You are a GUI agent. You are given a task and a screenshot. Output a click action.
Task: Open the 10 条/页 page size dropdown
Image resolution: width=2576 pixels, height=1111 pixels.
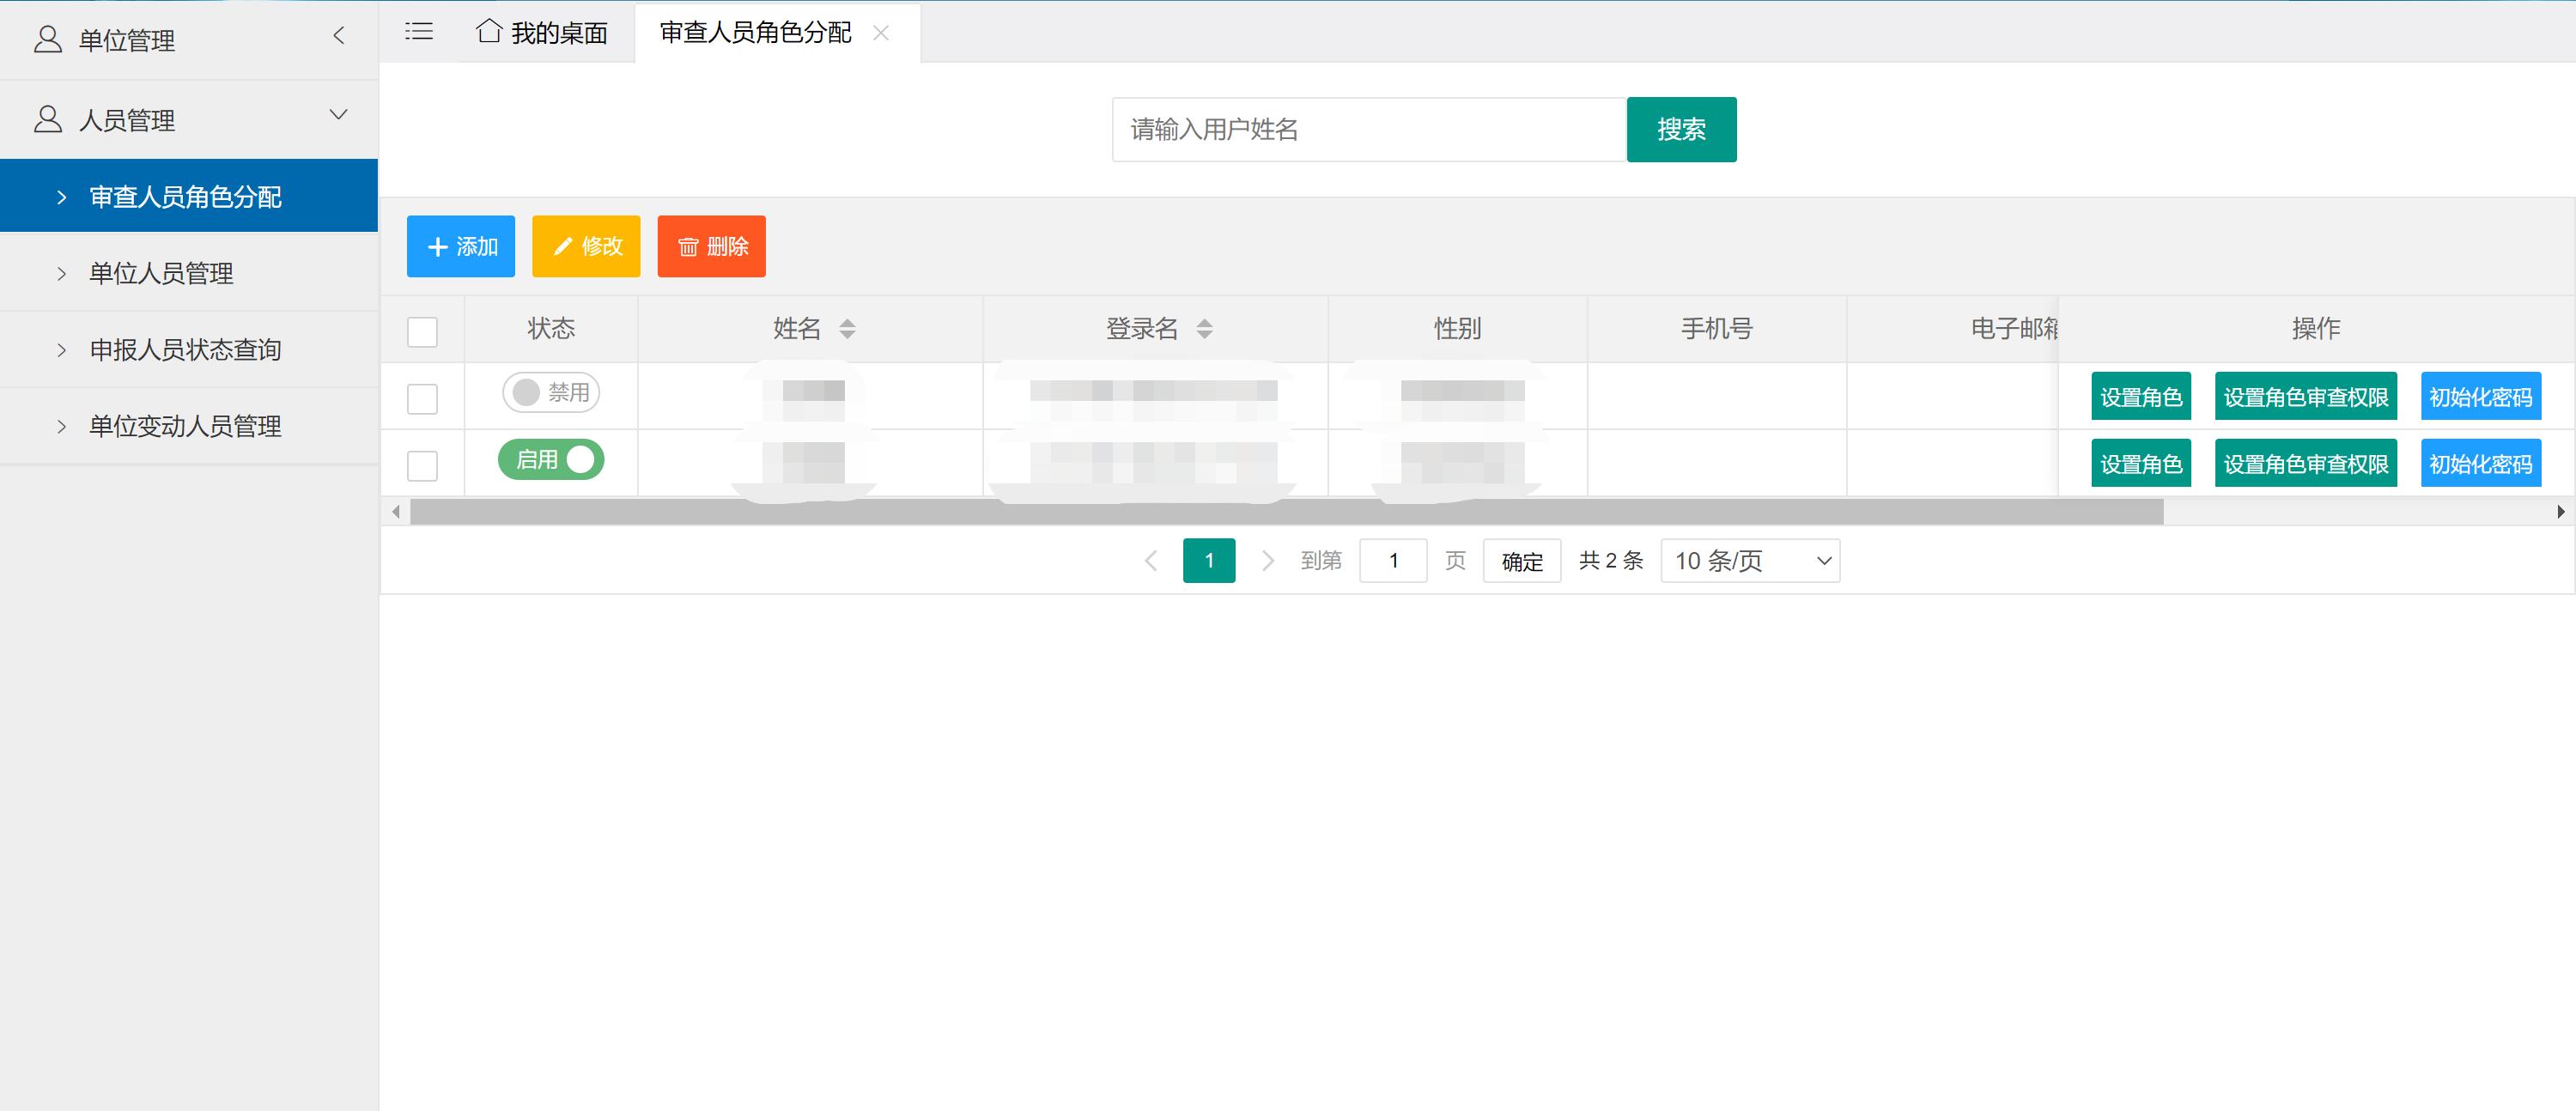(1749, 561)
